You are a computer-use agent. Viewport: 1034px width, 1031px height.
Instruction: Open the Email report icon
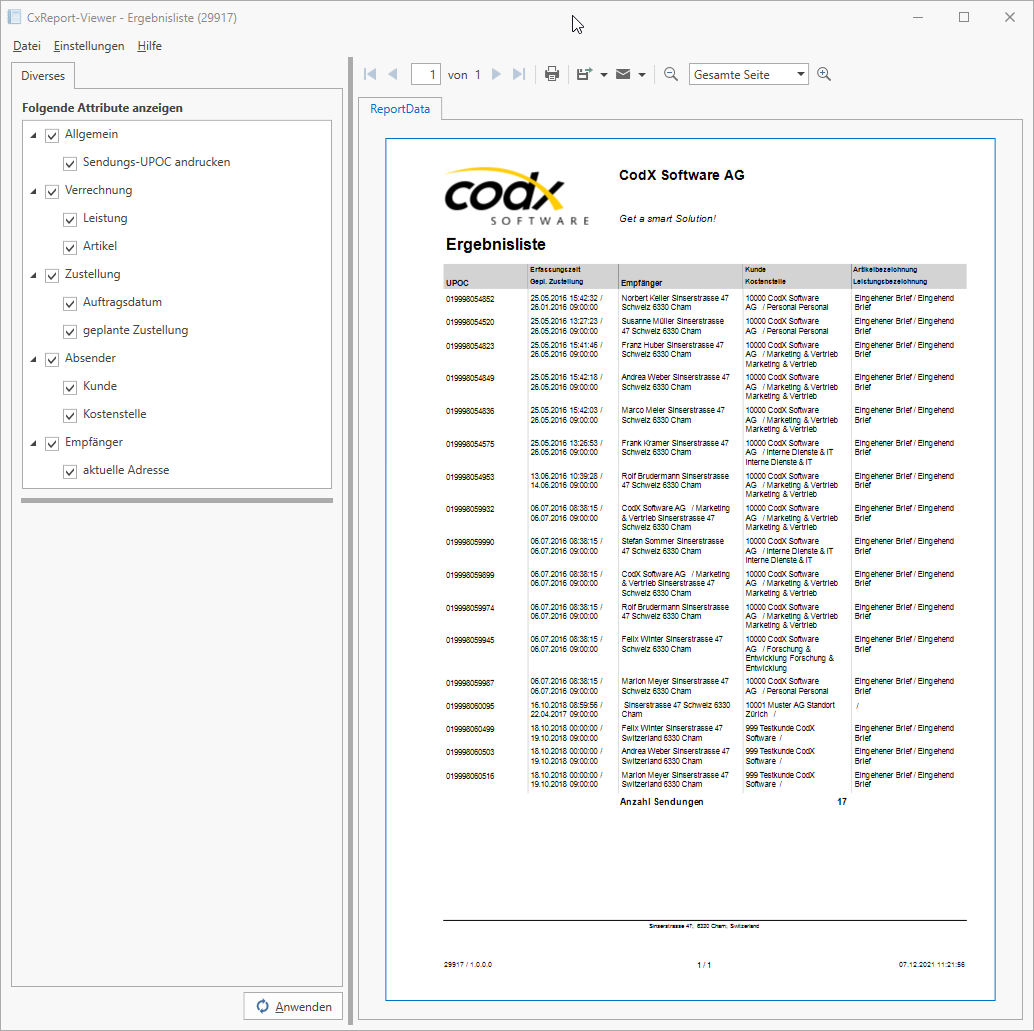click(x=624, y=73)
